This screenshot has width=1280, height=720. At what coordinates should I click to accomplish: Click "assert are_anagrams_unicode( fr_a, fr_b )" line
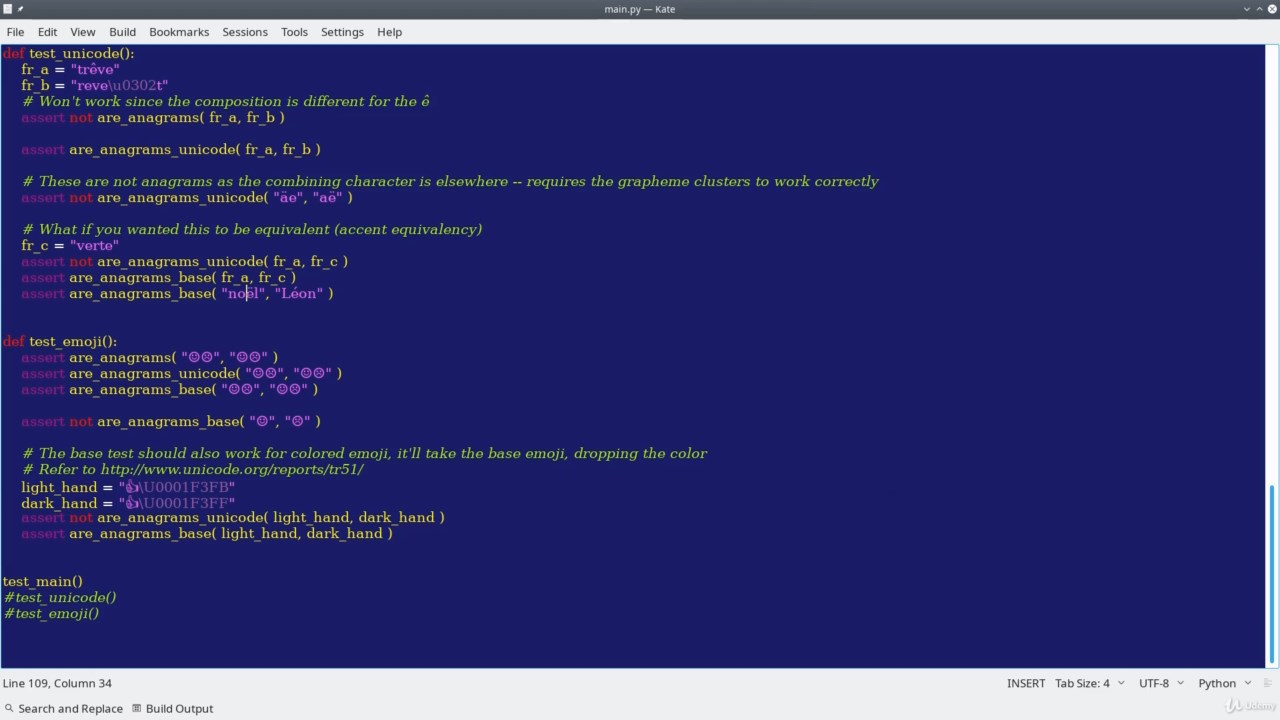click(171, 149)
